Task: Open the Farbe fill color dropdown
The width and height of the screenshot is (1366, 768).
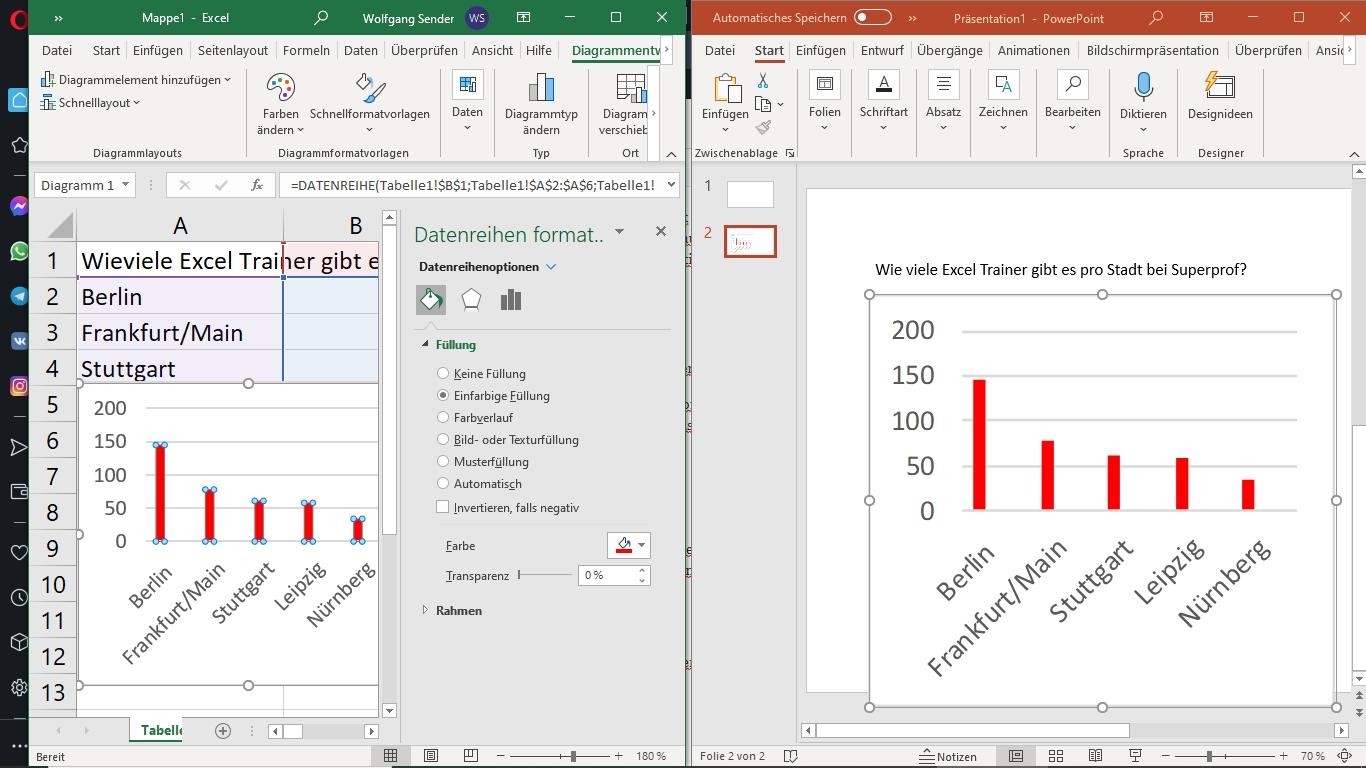Action: [x=642, y=545]
